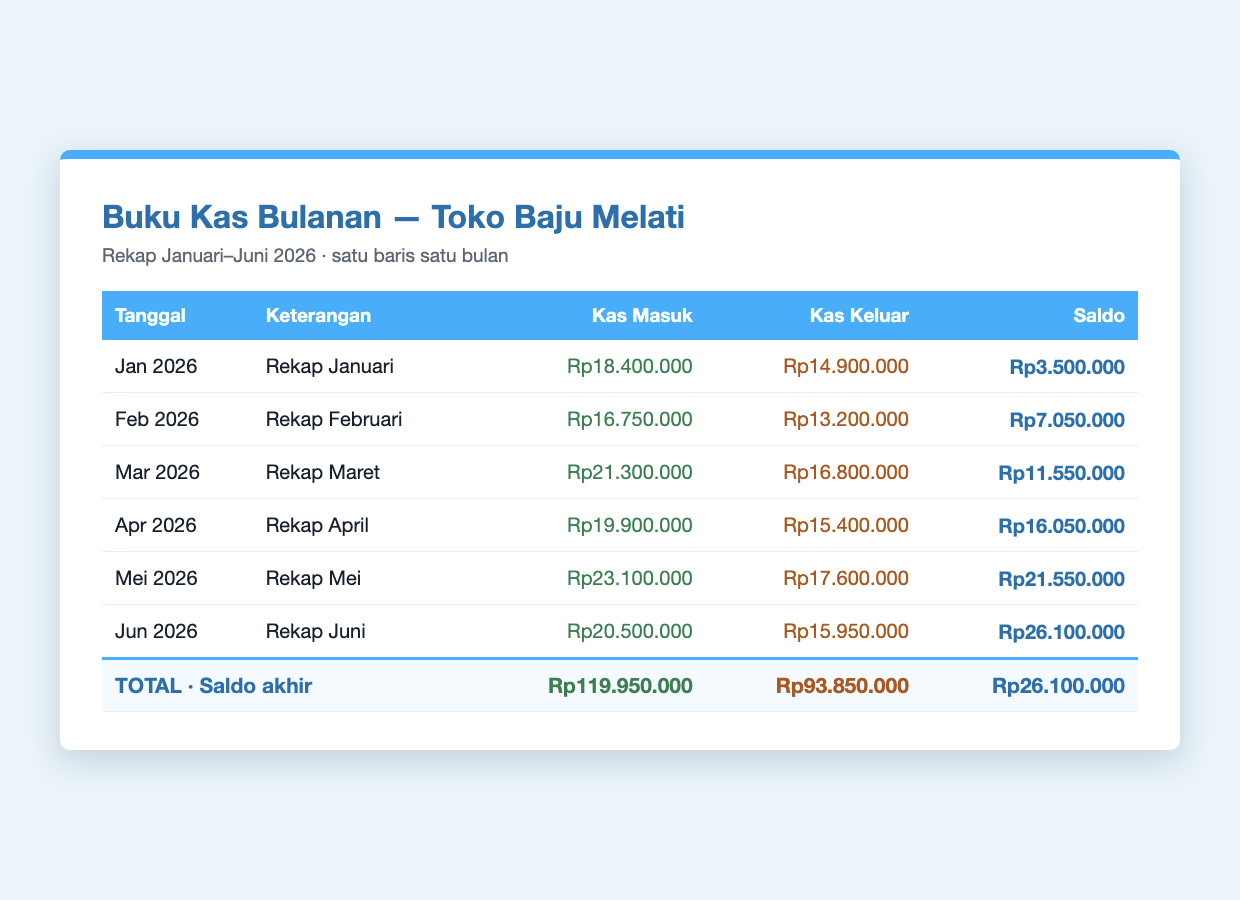
Task: Select cash-in value Rp16.750.000
Action: coord(629,420)
